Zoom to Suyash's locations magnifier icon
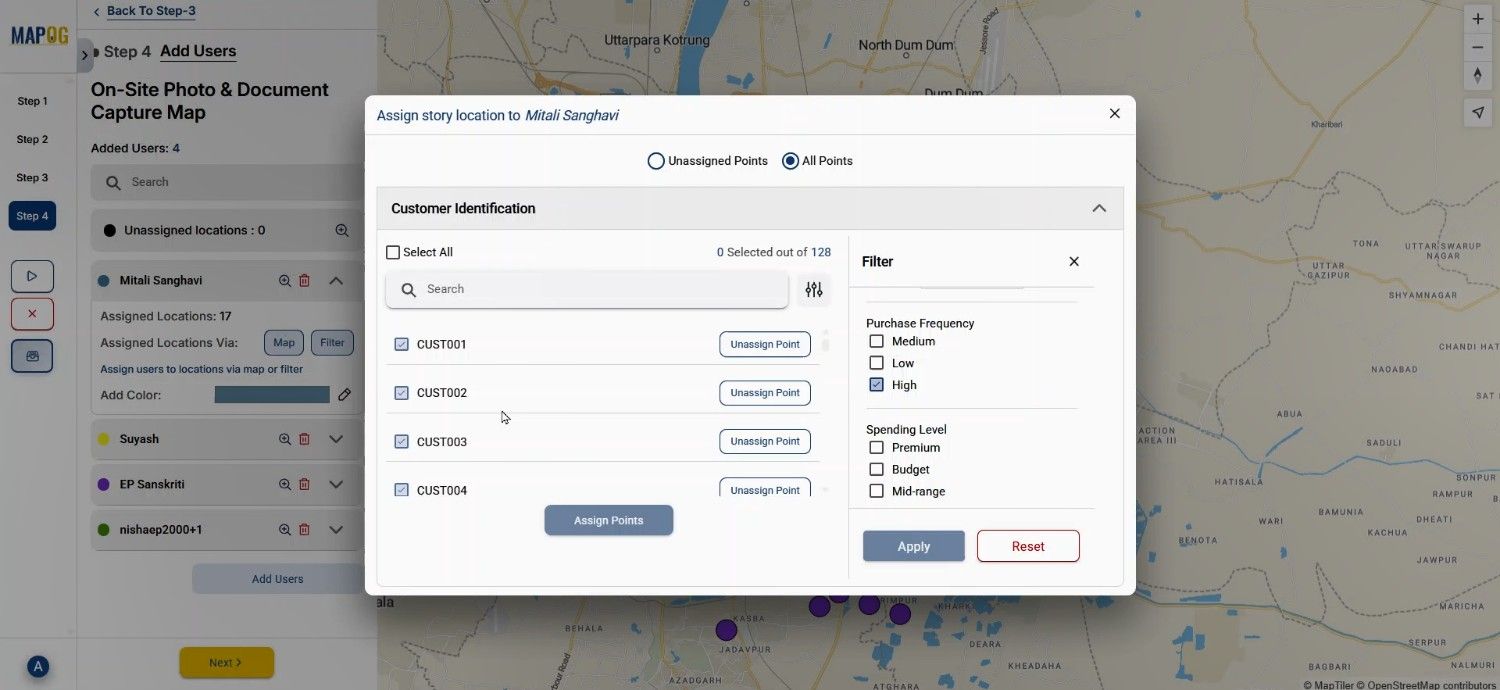1500x690 pixels. [285, 439]
